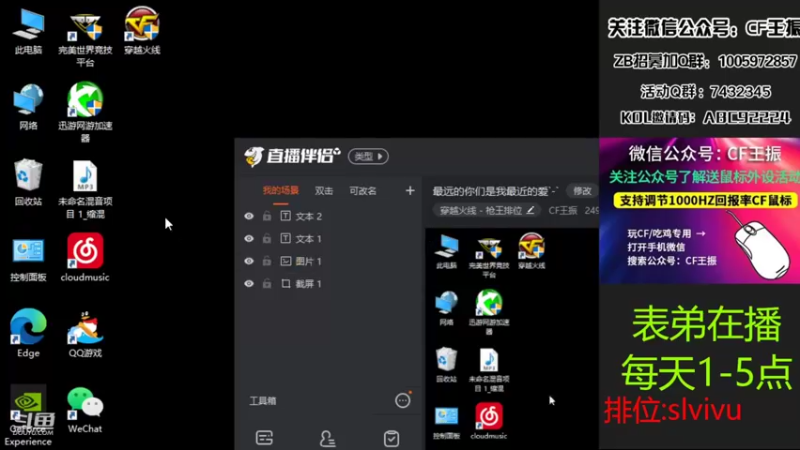Lock the 文本 2 layer
This screenshot has width=800, height=450.
(267, 216)
